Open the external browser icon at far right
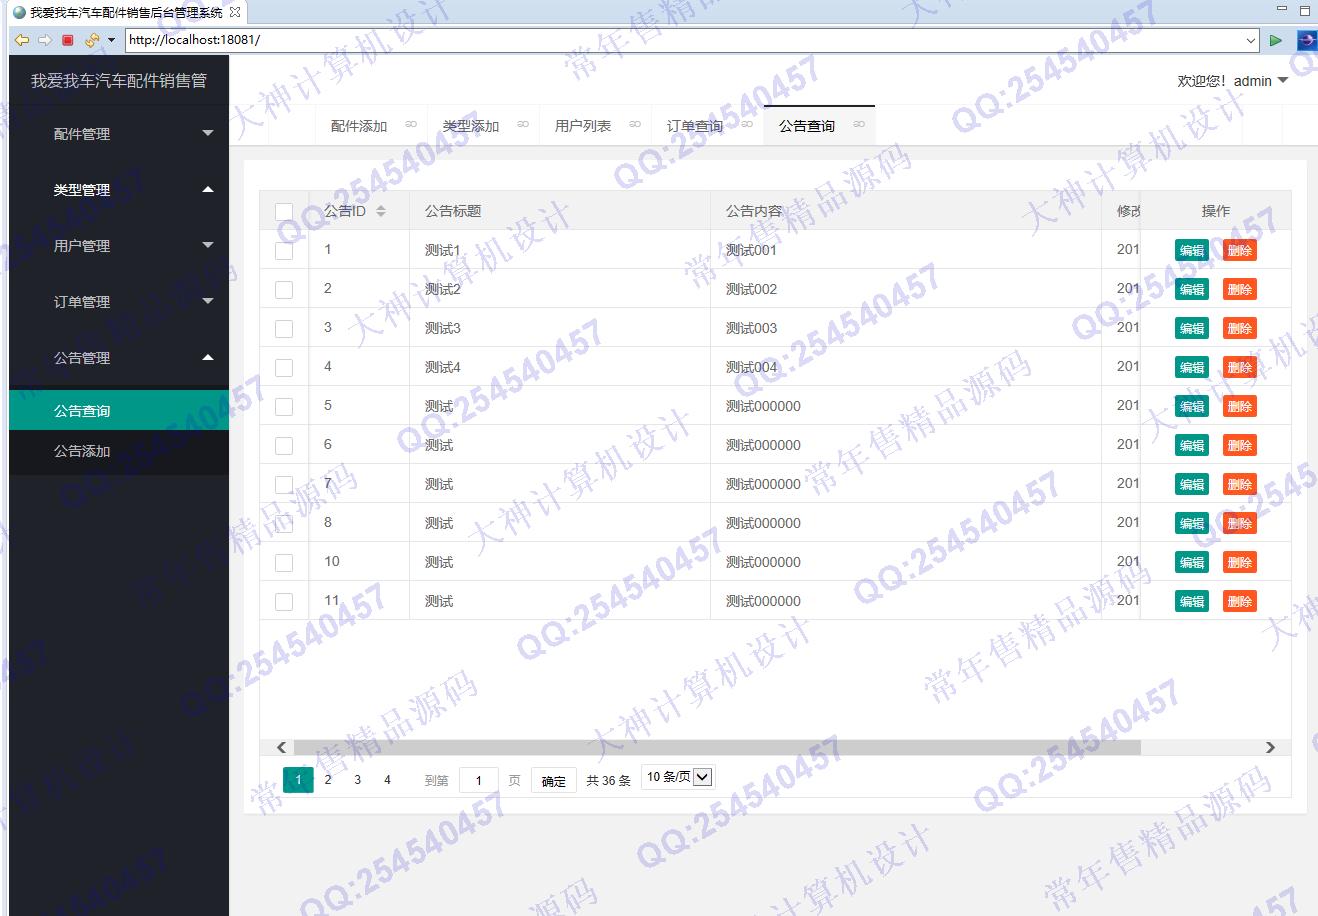Image resolution: width=1318 pixels, height=916 pixels. click(1306, 40)
